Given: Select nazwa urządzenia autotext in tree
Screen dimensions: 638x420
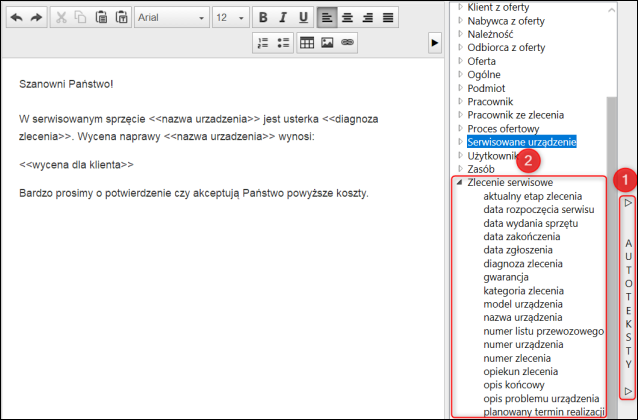Looking at the screenshot, I should [523, 317].
